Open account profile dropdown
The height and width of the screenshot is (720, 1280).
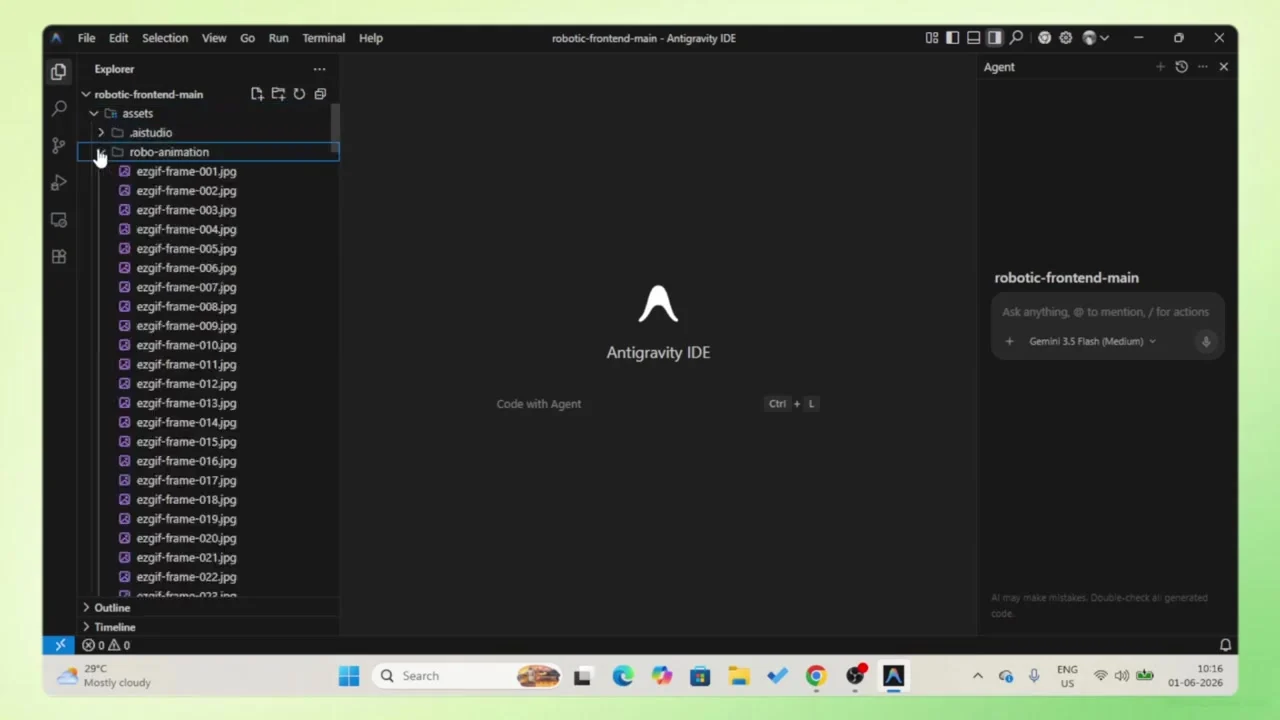tap(1096, 38)
